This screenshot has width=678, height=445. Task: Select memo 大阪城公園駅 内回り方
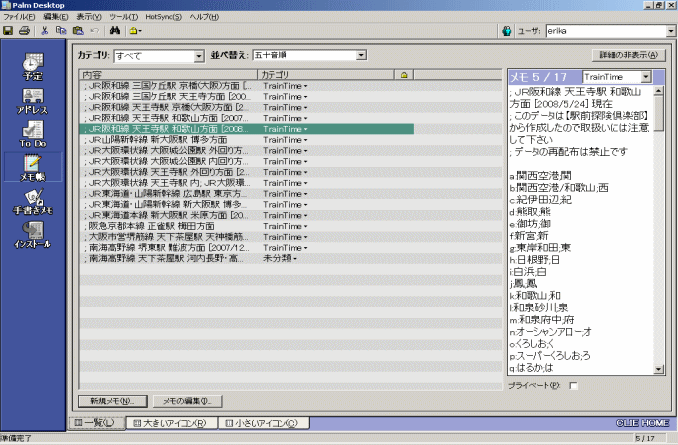point(247,161)
